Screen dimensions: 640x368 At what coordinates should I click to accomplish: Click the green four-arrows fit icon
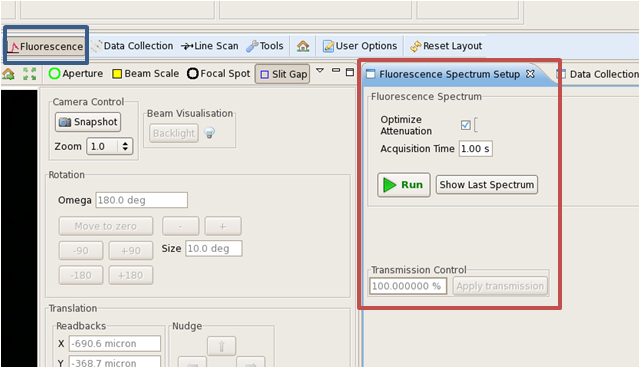29,74
